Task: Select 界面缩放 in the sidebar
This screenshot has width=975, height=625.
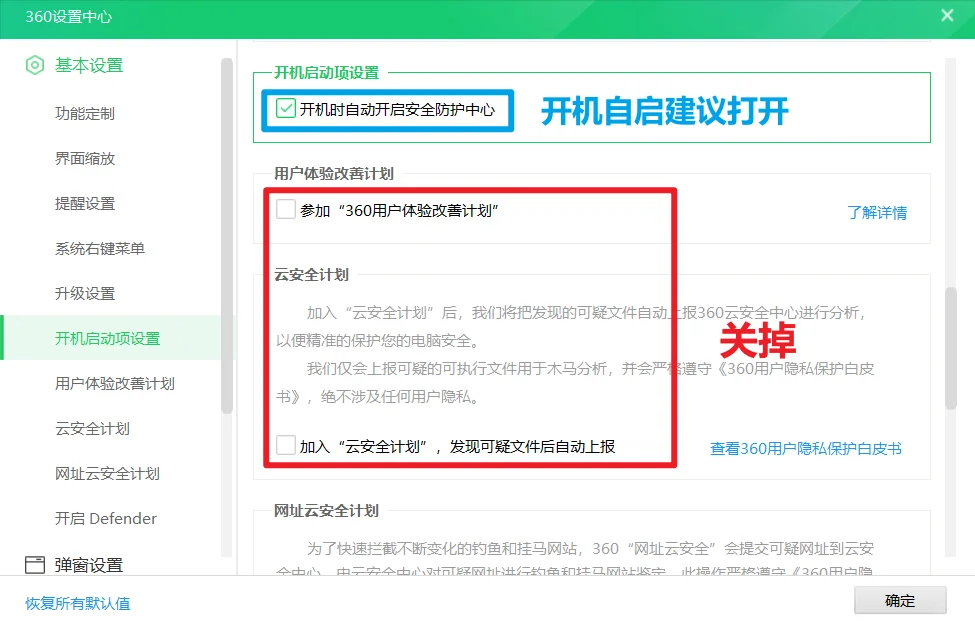Action: point(85,159)
